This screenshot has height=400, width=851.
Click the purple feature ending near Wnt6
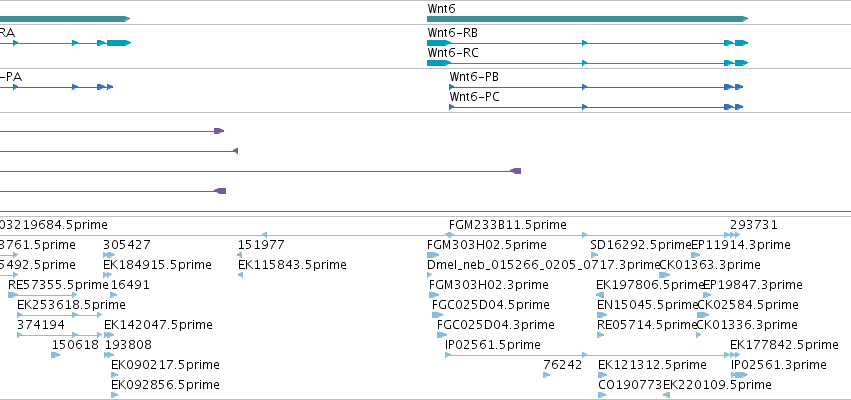[x=258, y=172]
